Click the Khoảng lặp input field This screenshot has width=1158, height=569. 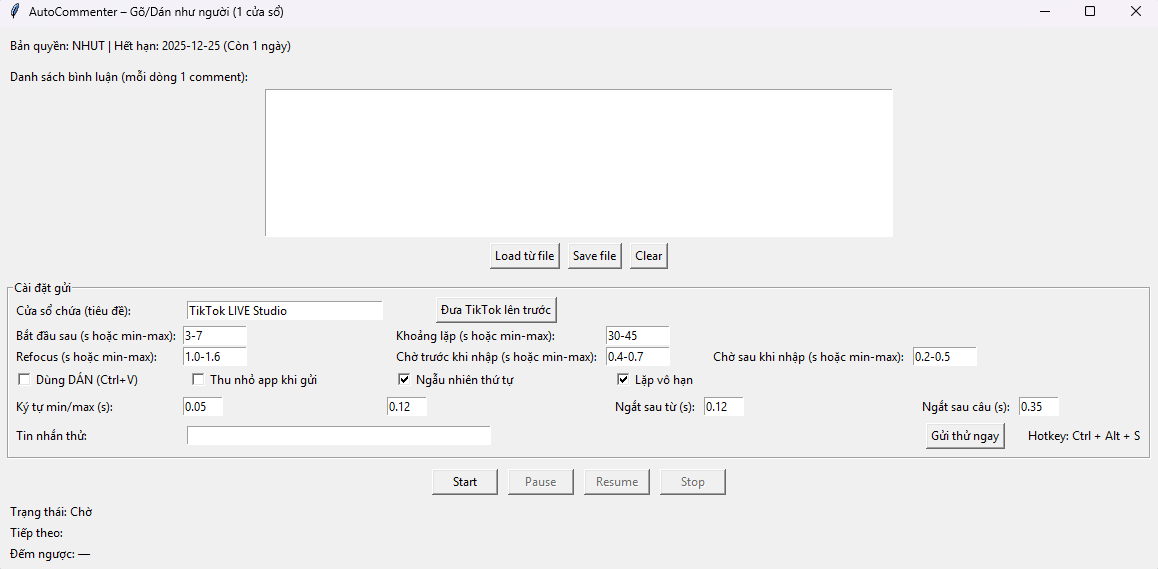click(637, 336)
